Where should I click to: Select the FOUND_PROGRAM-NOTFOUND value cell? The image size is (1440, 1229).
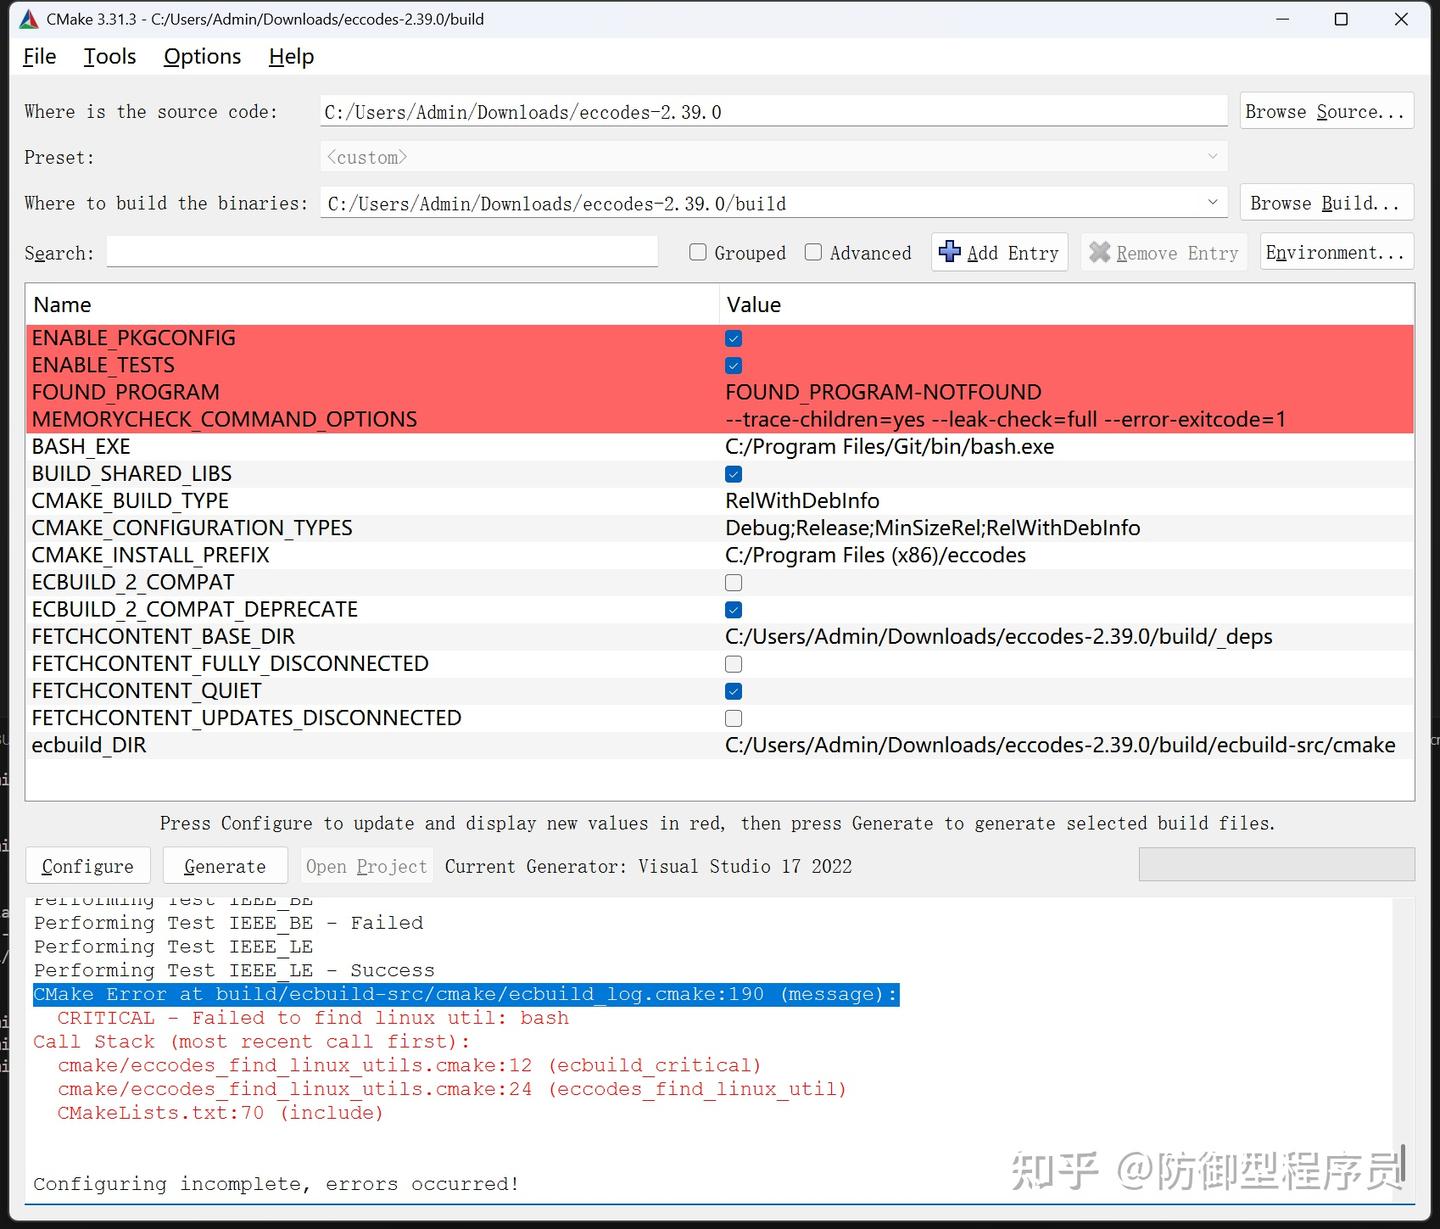tap(883, 392)
